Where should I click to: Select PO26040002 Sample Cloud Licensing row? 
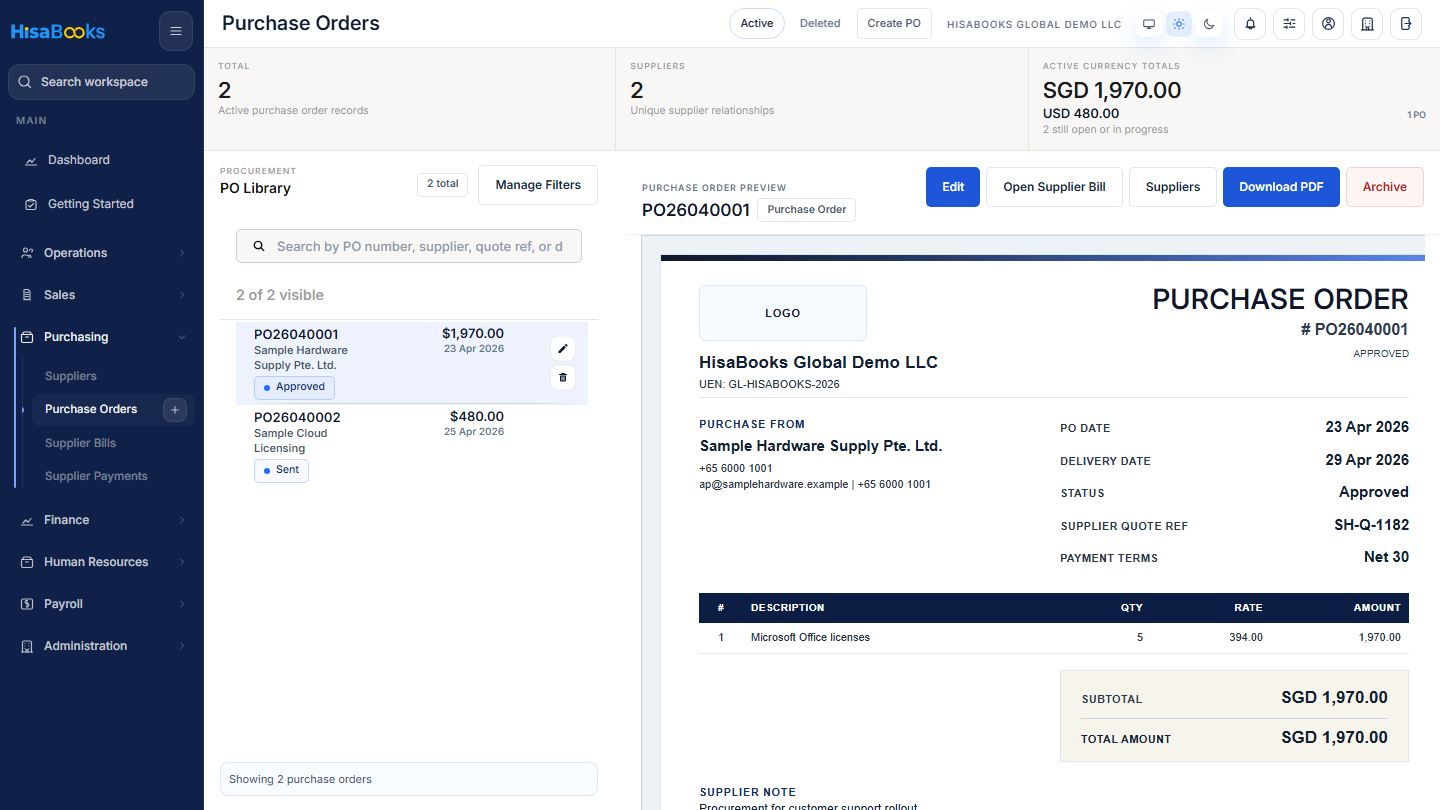(x=412, y=446)
